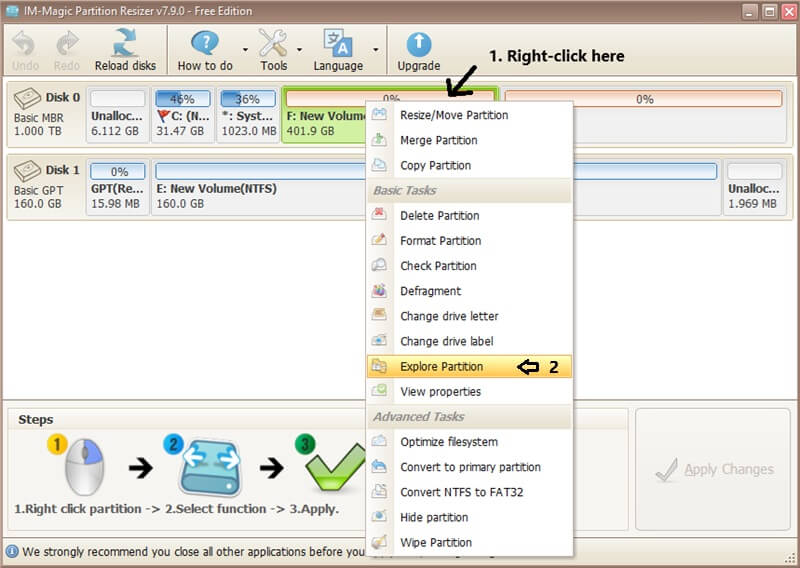Click the Basic GPT 160.0 GB label
The image size is (800, 568).
(x=39, y=197)
